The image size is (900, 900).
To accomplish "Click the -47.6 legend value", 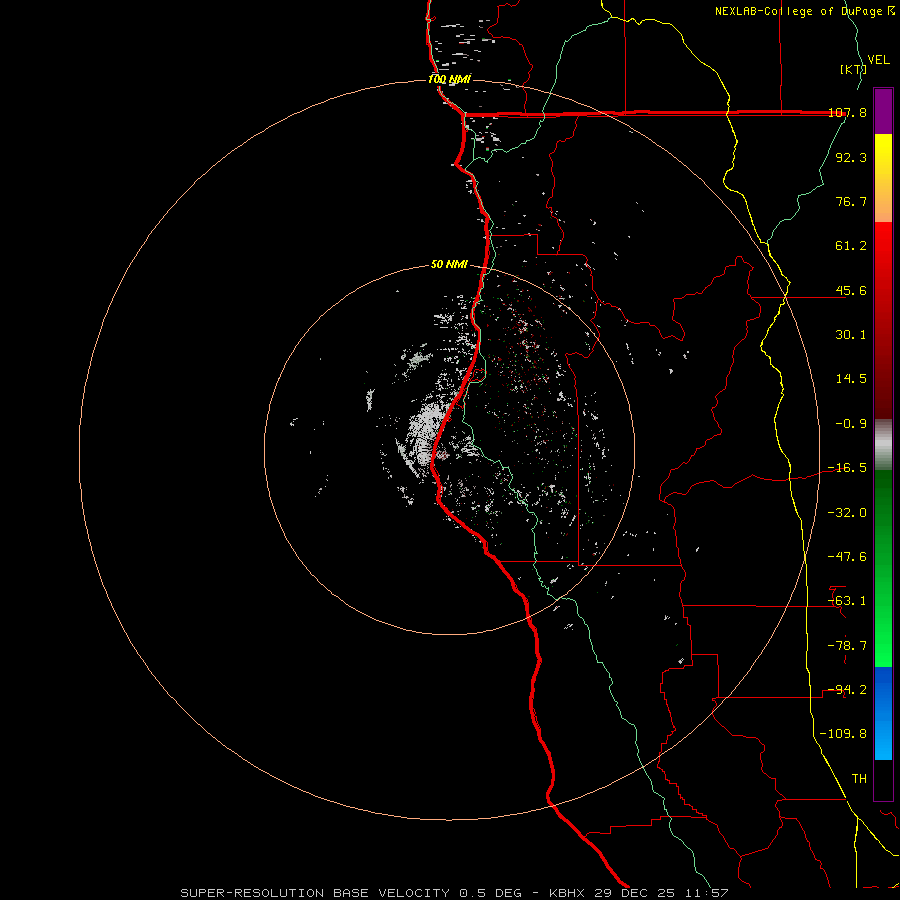I will click(848, 557).
